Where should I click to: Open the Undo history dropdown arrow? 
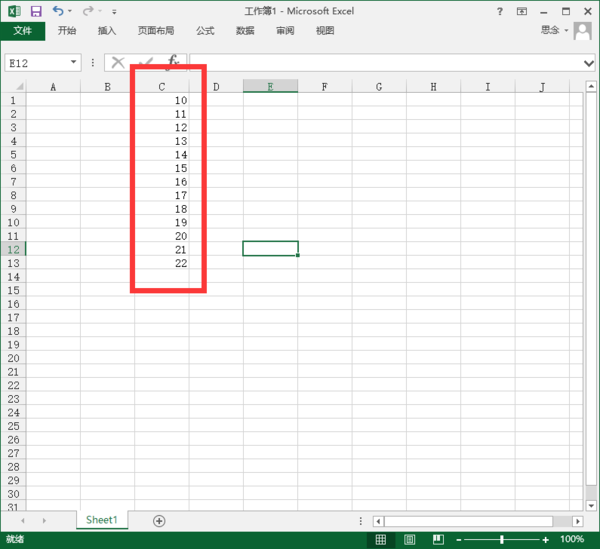[x=71, y=11]
